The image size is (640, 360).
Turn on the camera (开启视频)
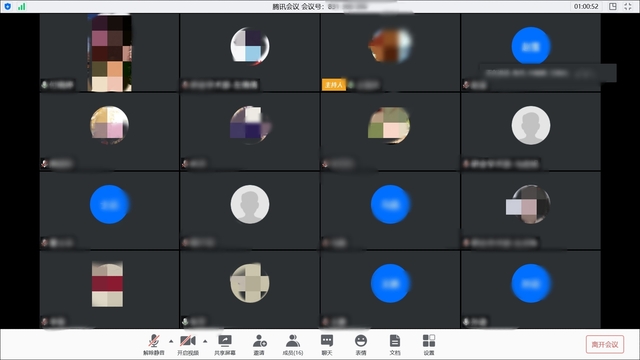coord(188,345)
